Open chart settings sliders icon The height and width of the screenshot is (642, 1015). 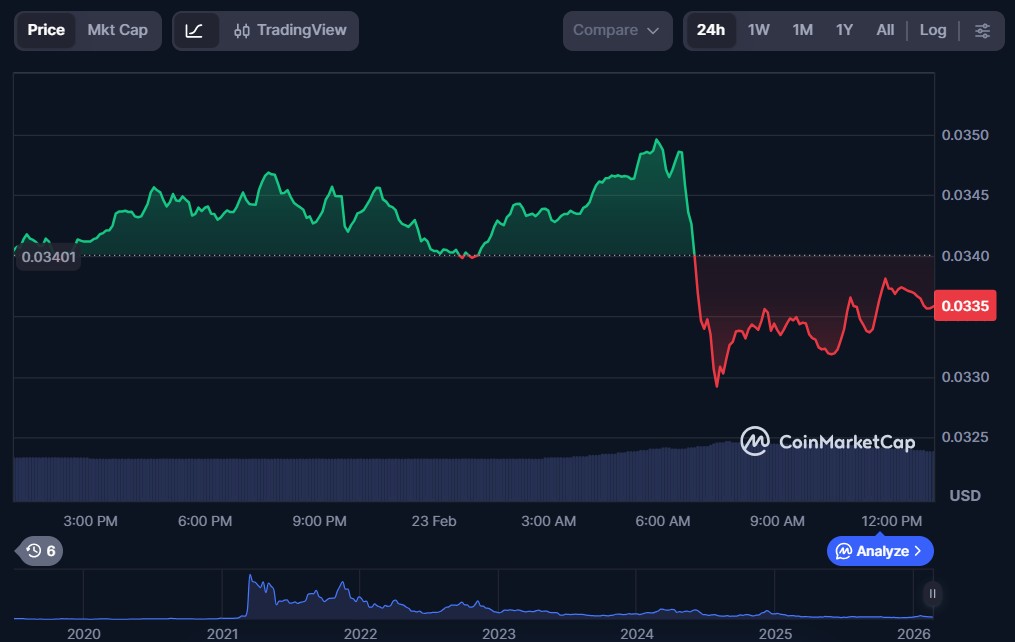(982, 31)
